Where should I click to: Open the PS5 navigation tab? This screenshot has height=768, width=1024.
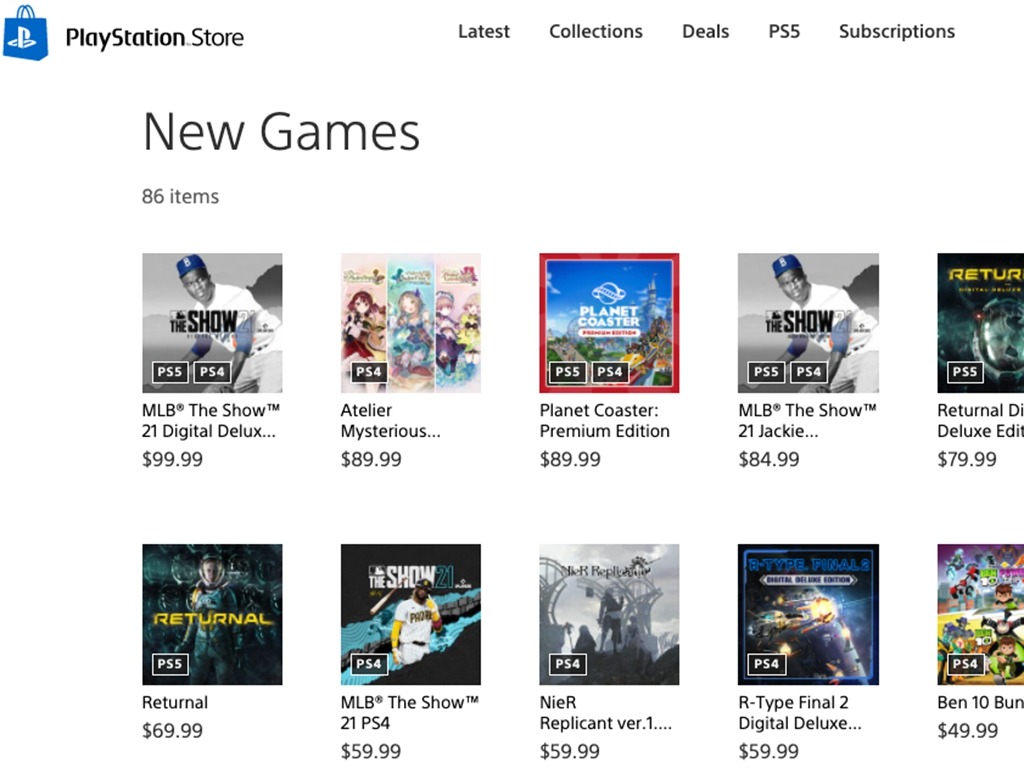[x=784, y=31]
